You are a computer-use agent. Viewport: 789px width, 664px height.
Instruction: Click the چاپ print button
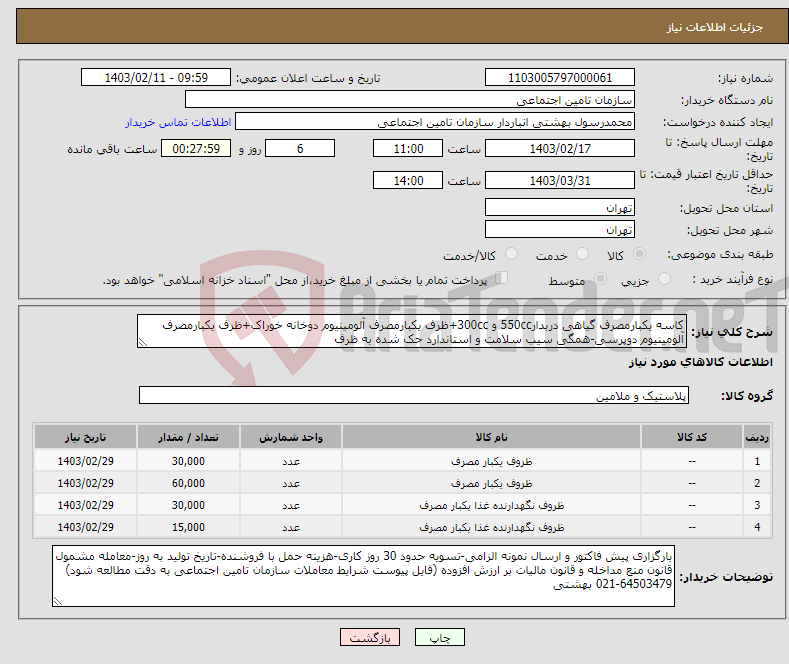click(440, 637)
